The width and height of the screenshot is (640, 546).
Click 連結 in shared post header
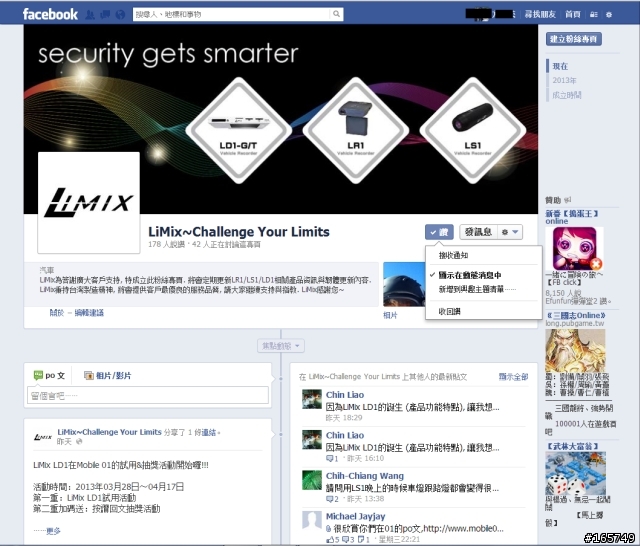pos(209,433)
